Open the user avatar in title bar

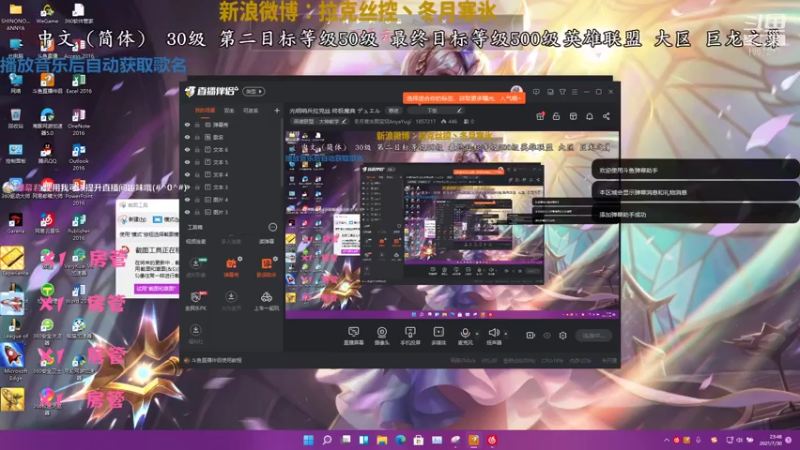(516, 90)
